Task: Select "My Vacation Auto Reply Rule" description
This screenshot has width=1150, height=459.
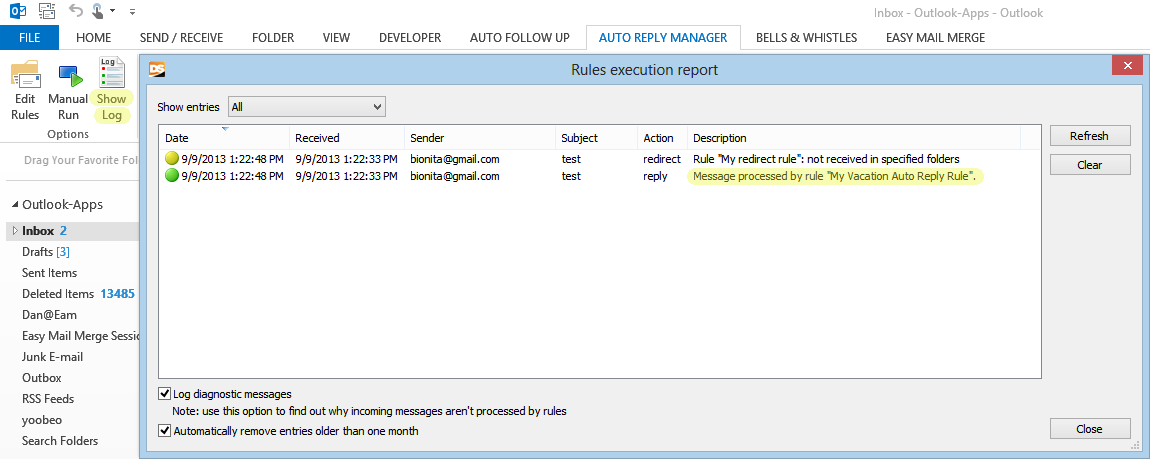Action: (x=835, y=176)
